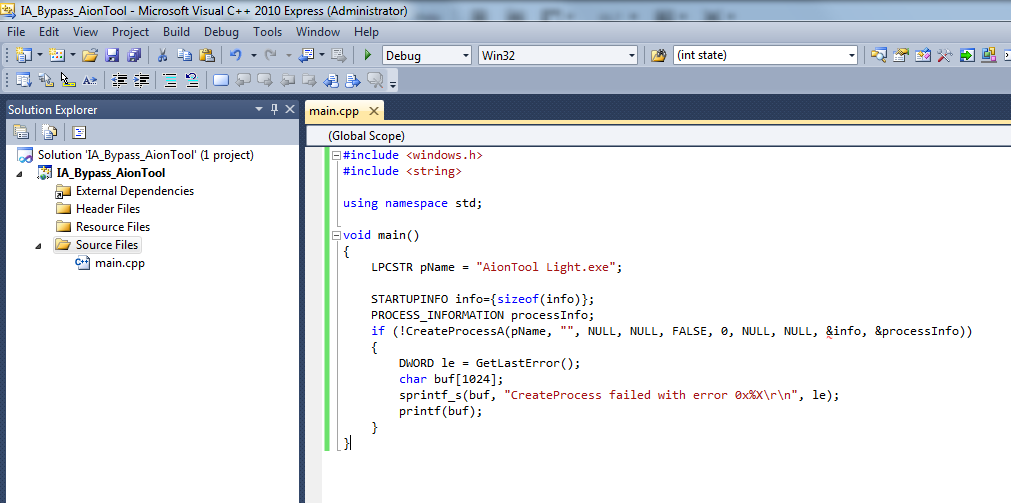Click the Navigate Backward icon
Image resolution: width=1011 pixels, height=503 pixels.
306,55
